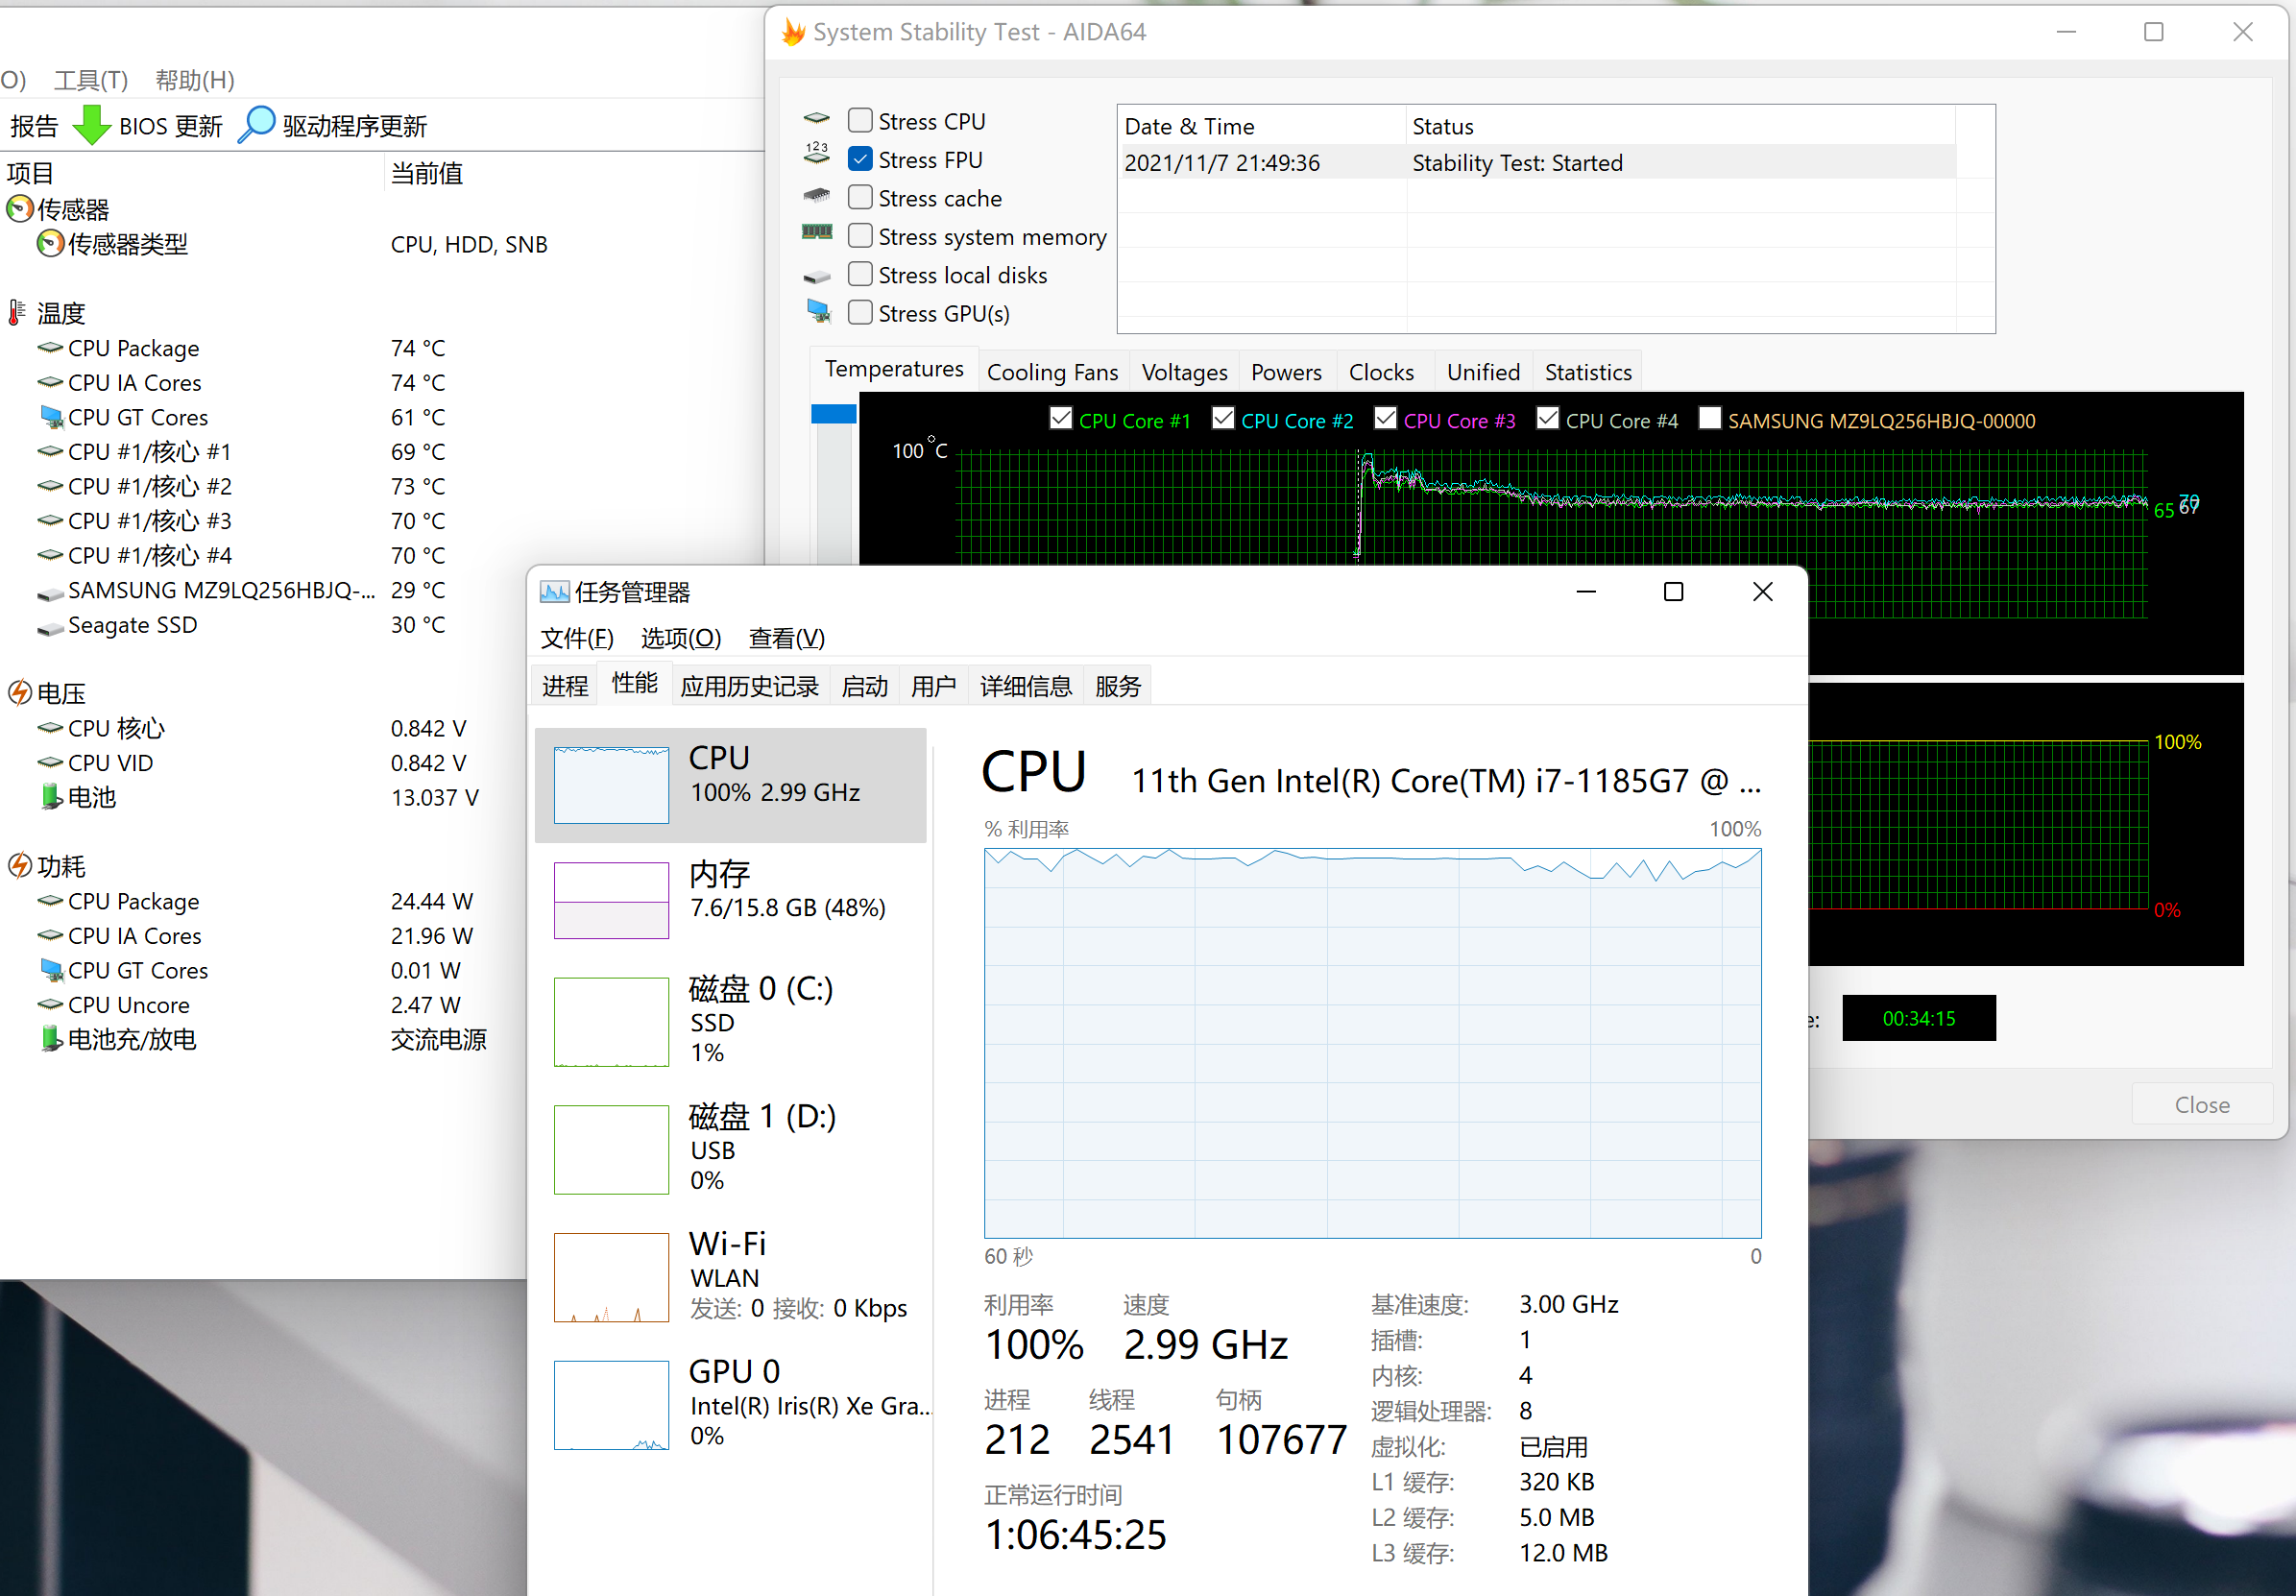Screen dimensions: 2296x1596
Task: Hide CPU Core #4 graph line
Action: click(x=1547, y=418)
